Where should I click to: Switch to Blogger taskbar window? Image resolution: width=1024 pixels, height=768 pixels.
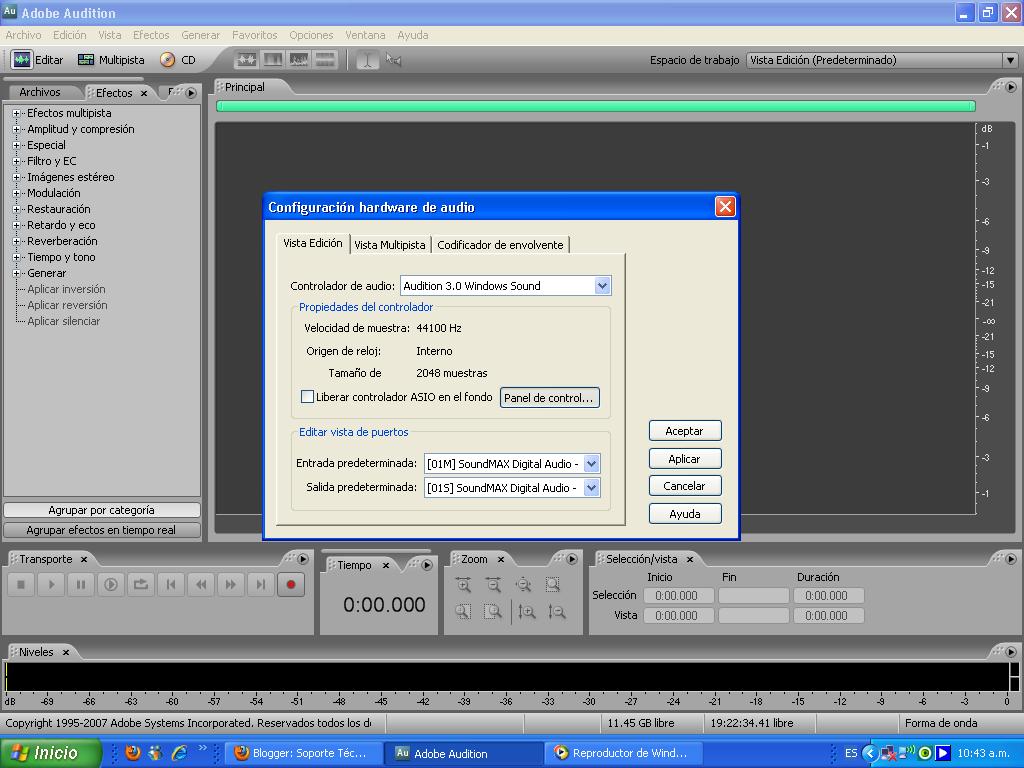pyautogui.click(x=303, y=754)
